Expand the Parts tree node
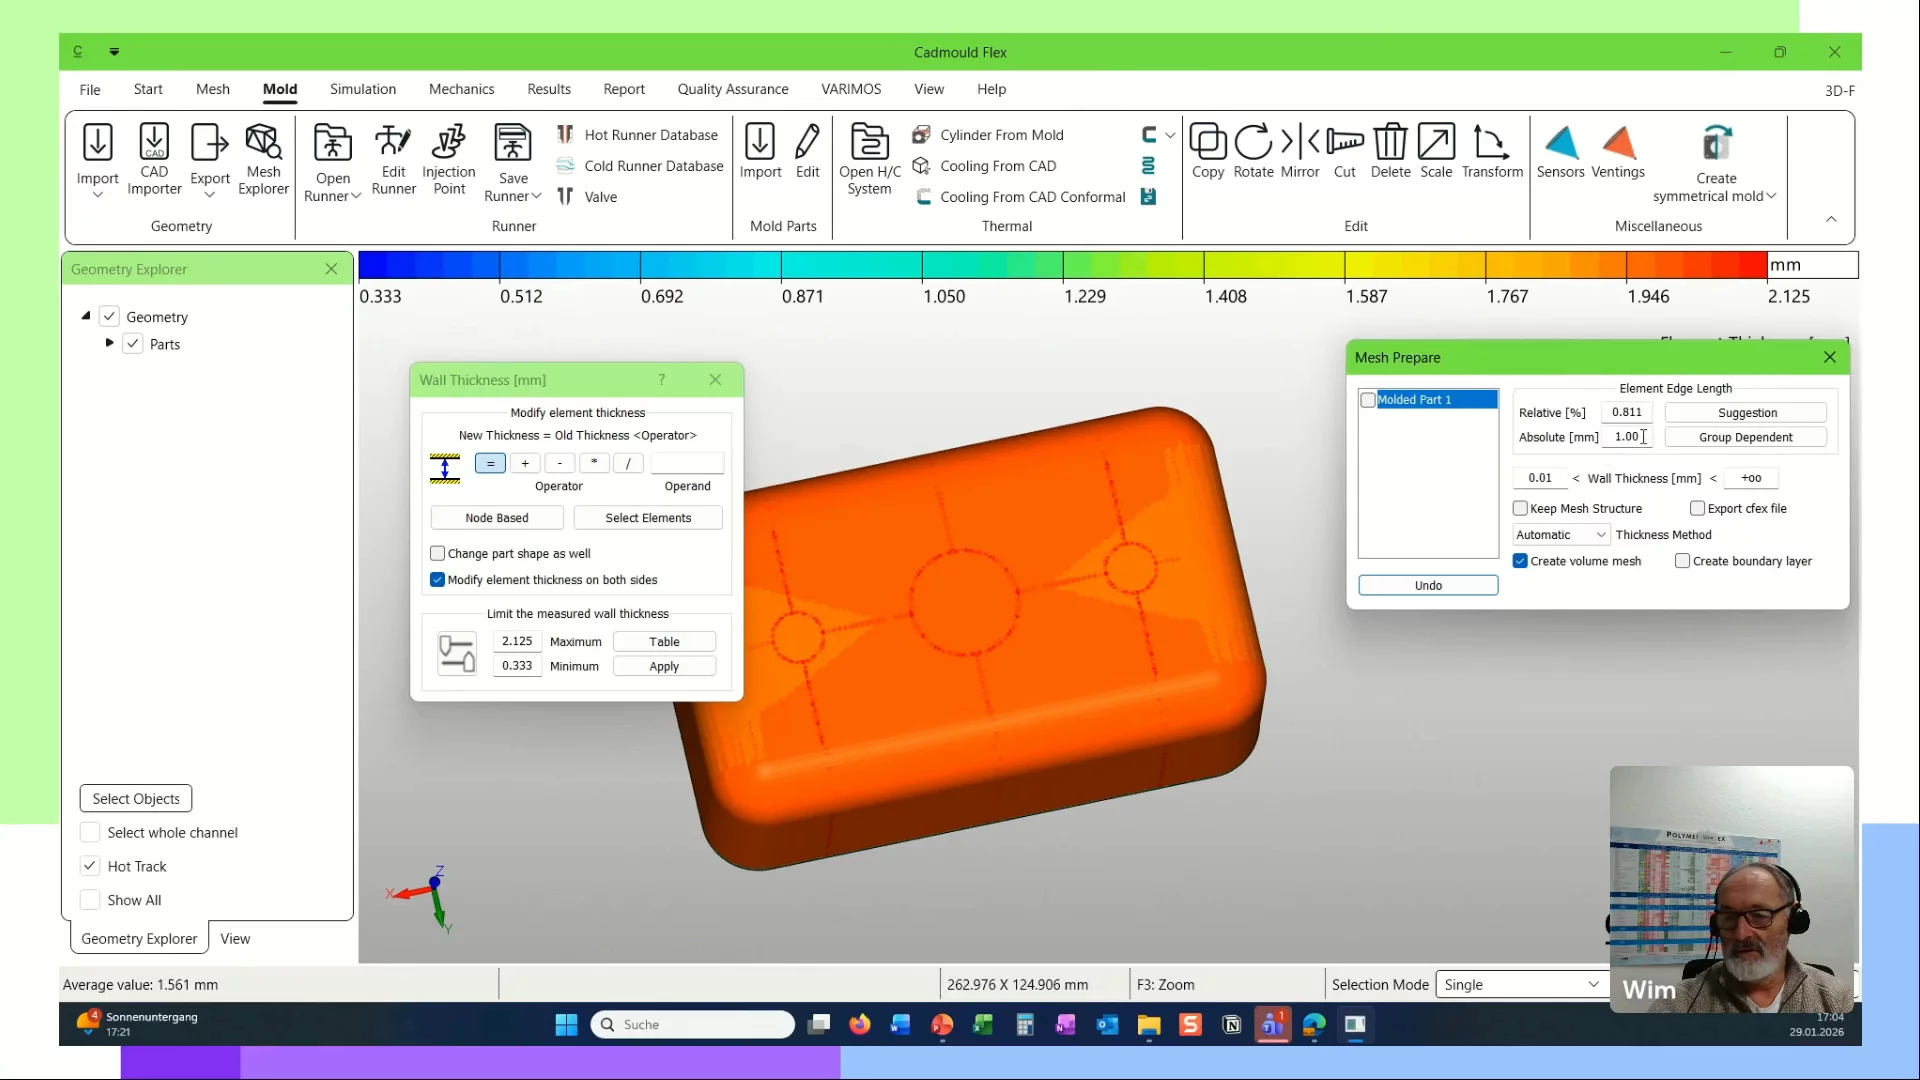 [110, 343]
